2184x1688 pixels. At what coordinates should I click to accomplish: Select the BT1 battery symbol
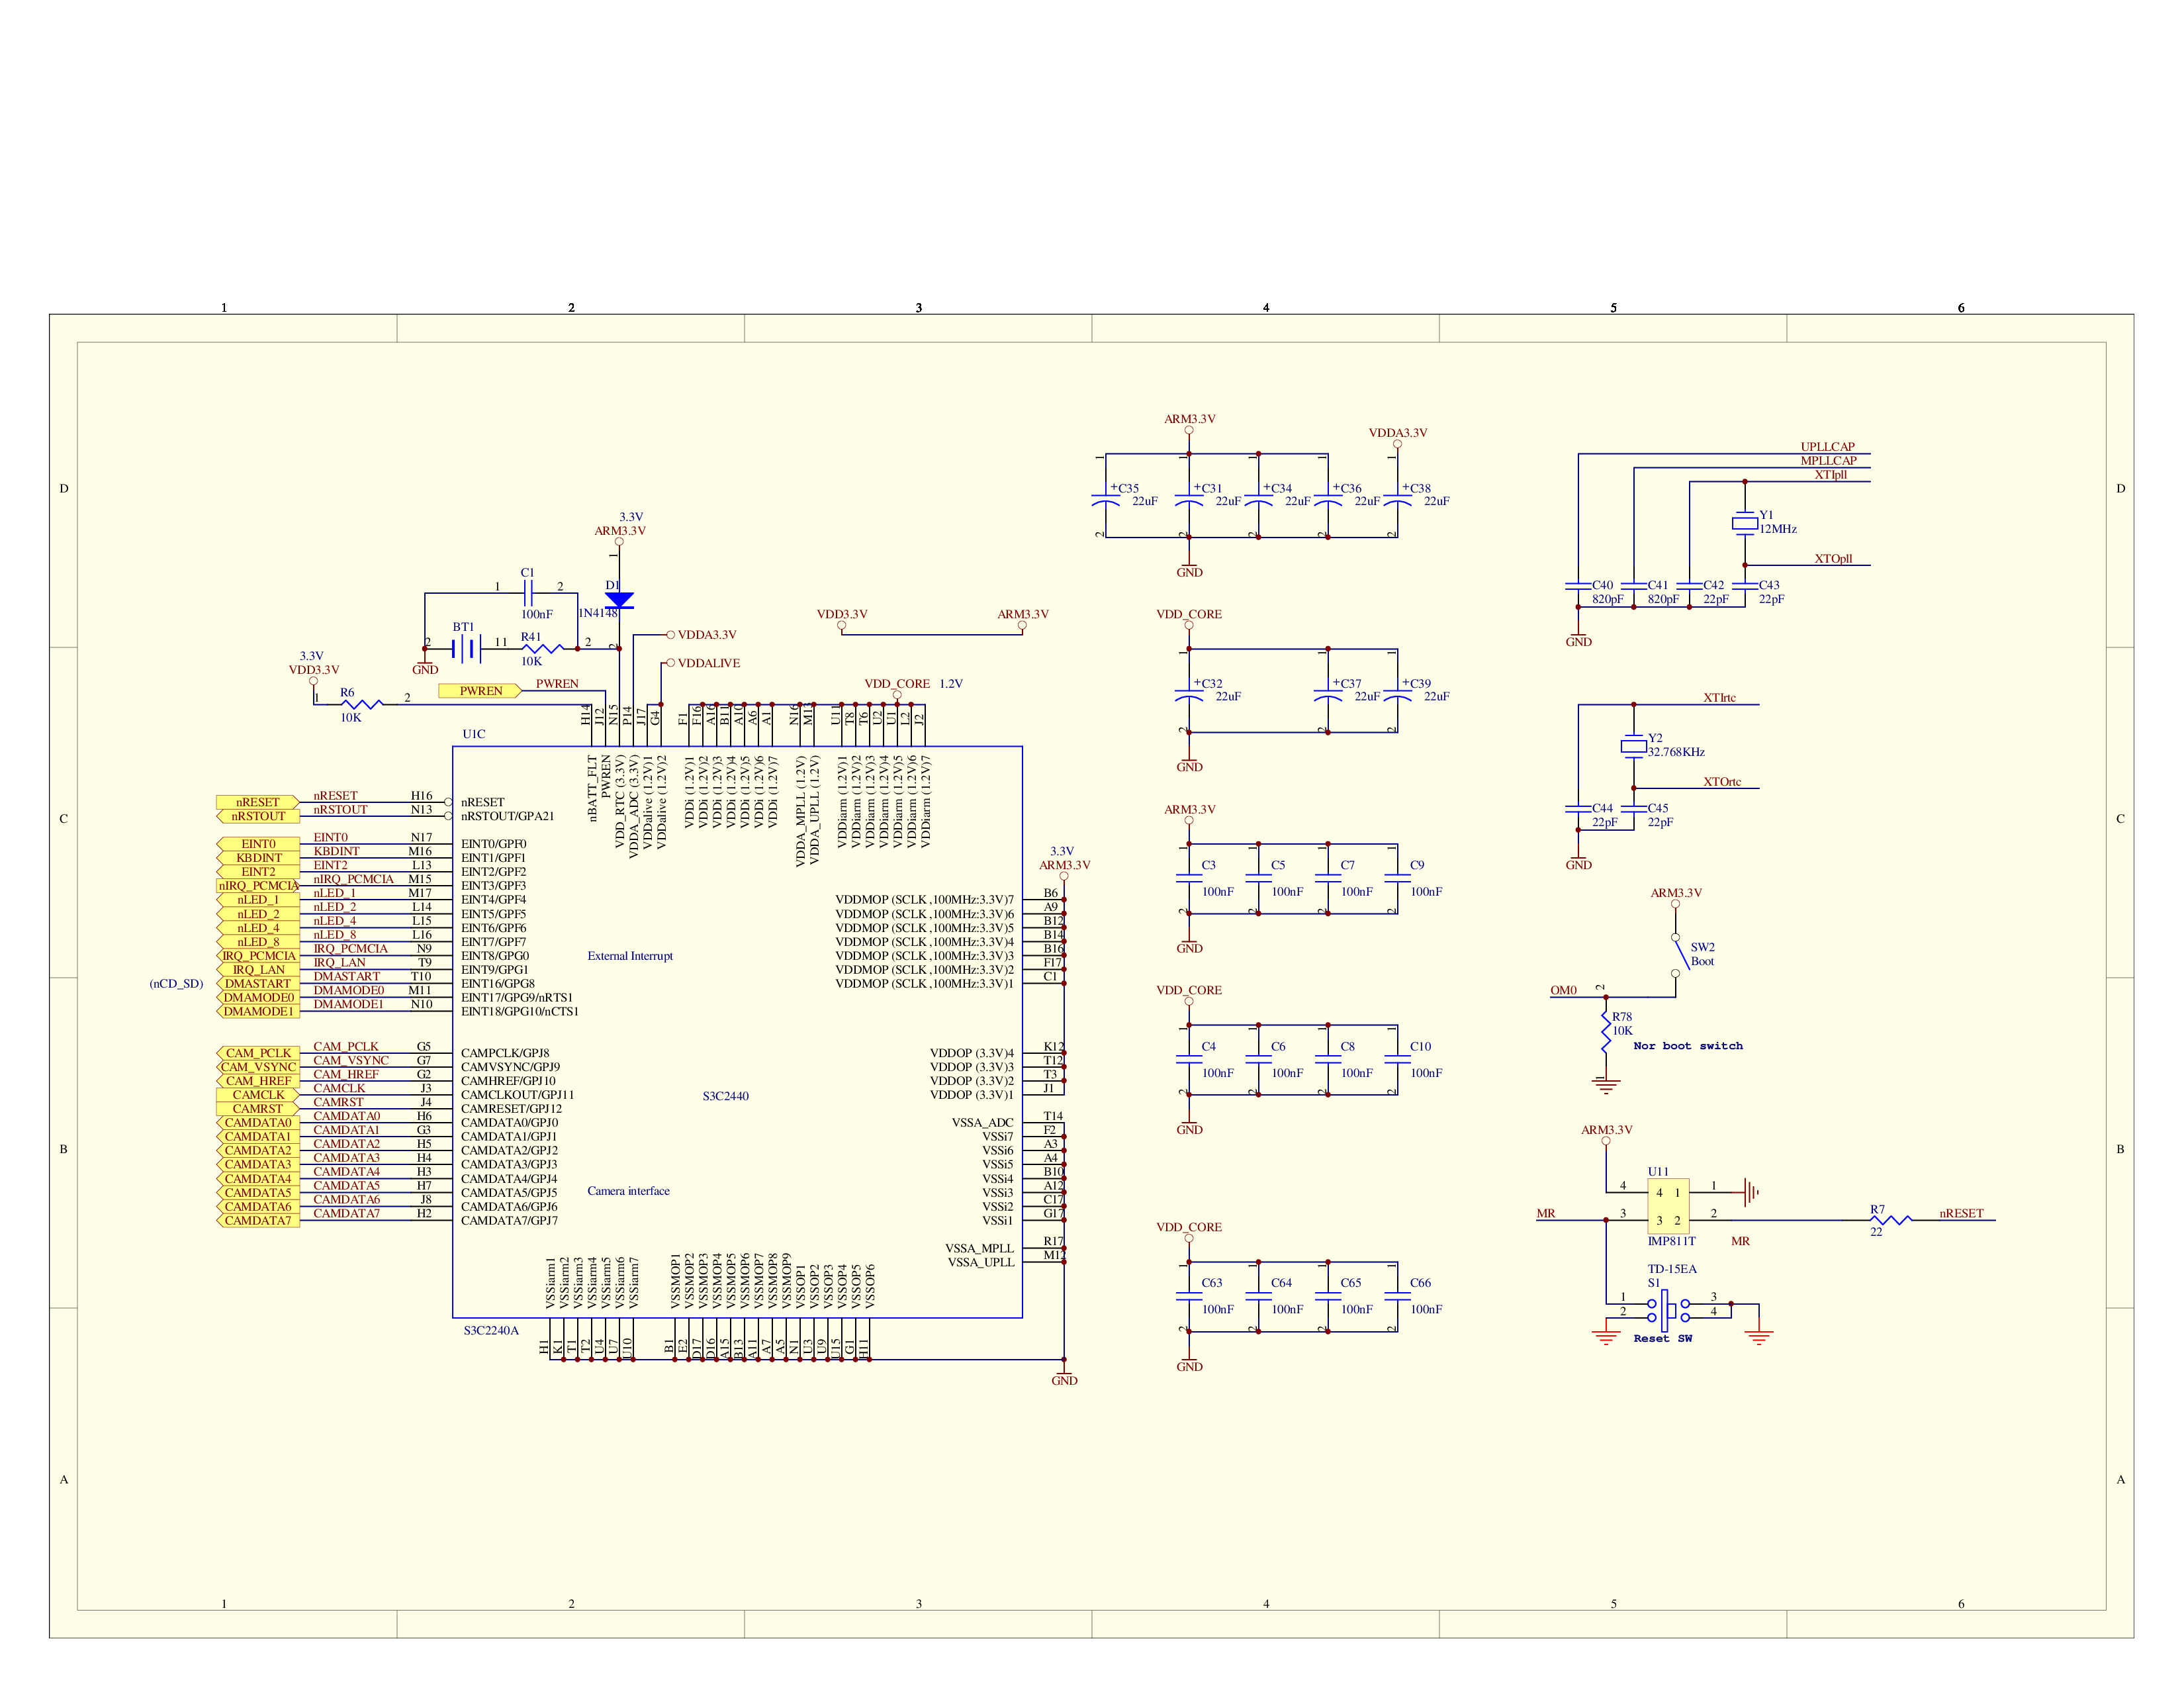[x=466, y=649]
